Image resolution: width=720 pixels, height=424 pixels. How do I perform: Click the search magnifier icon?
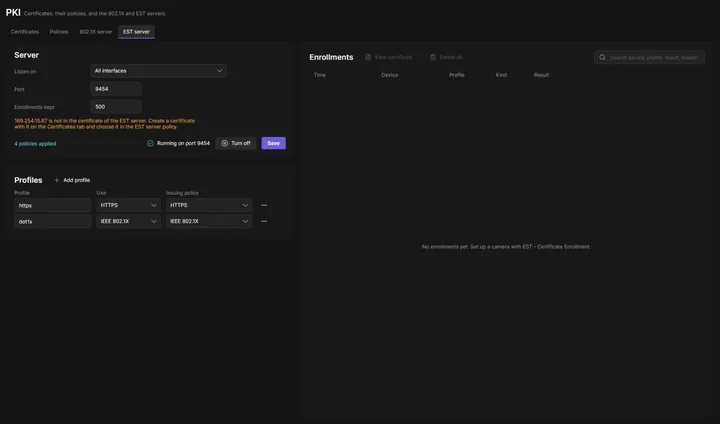point(602,57)
